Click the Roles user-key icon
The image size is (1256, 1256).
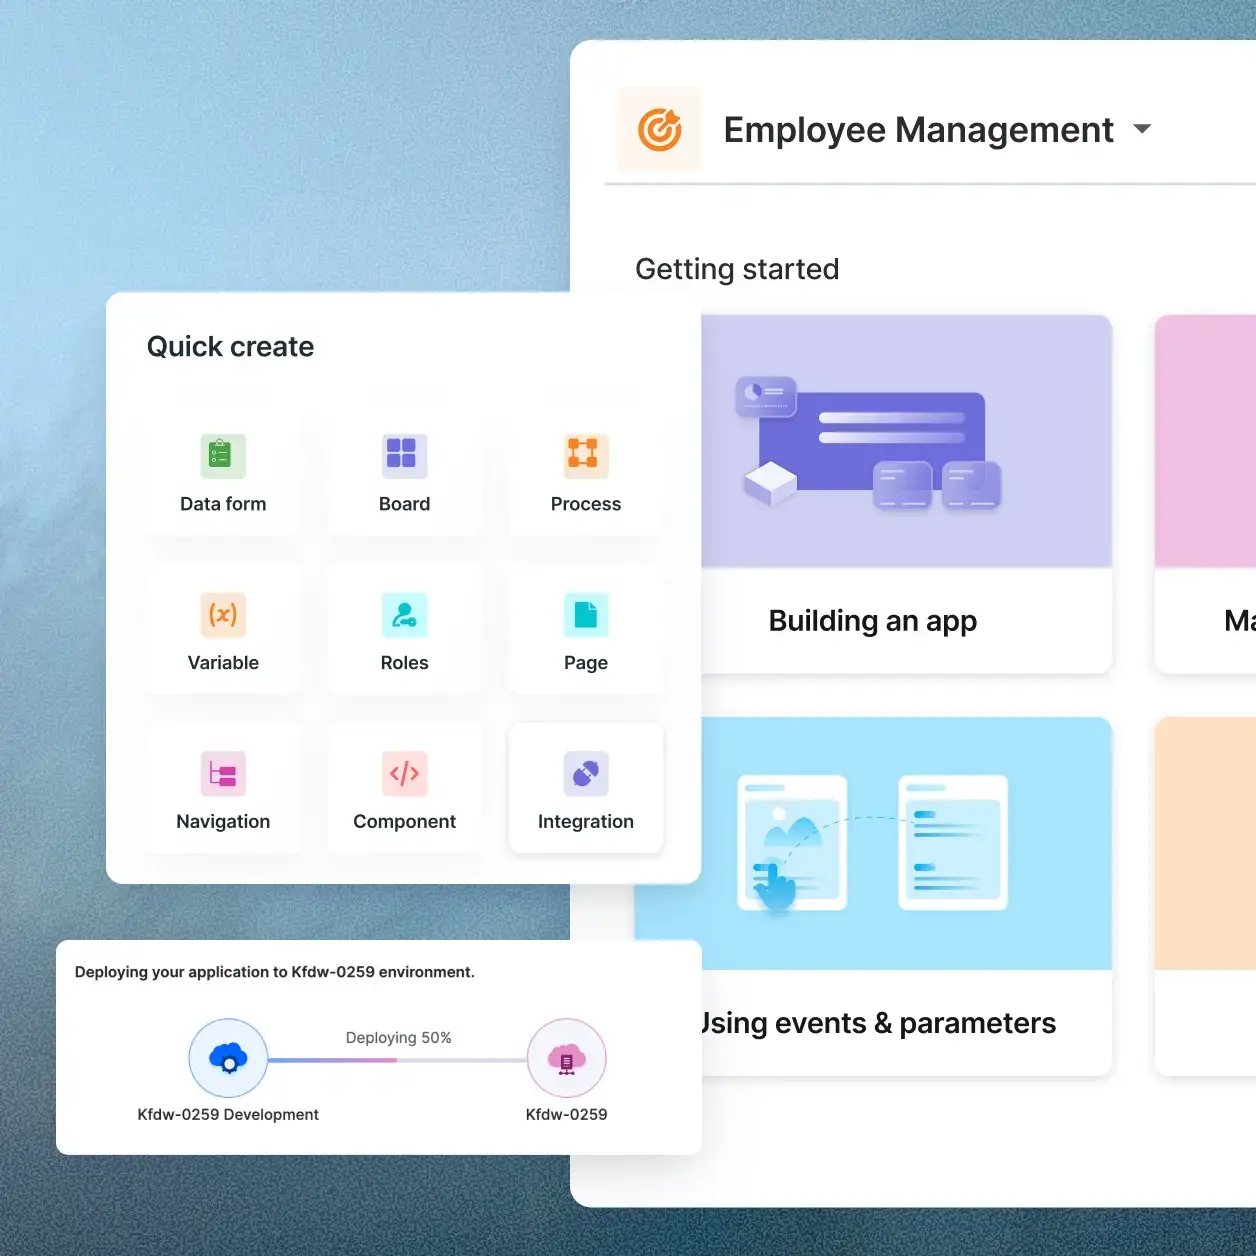point(404,614)
